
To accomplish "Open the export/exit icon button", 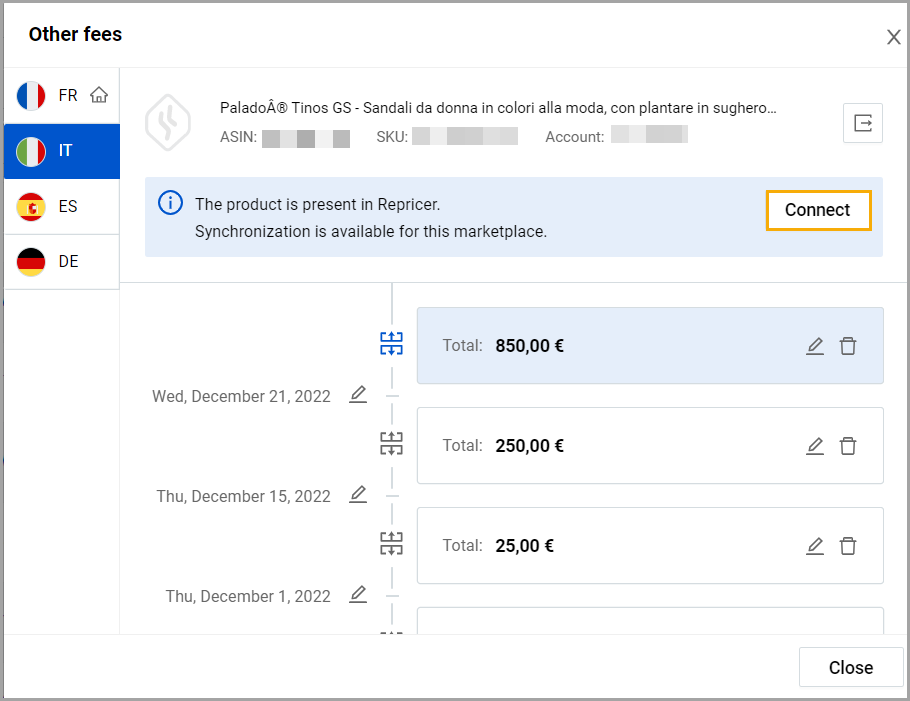I will (862, 123).
